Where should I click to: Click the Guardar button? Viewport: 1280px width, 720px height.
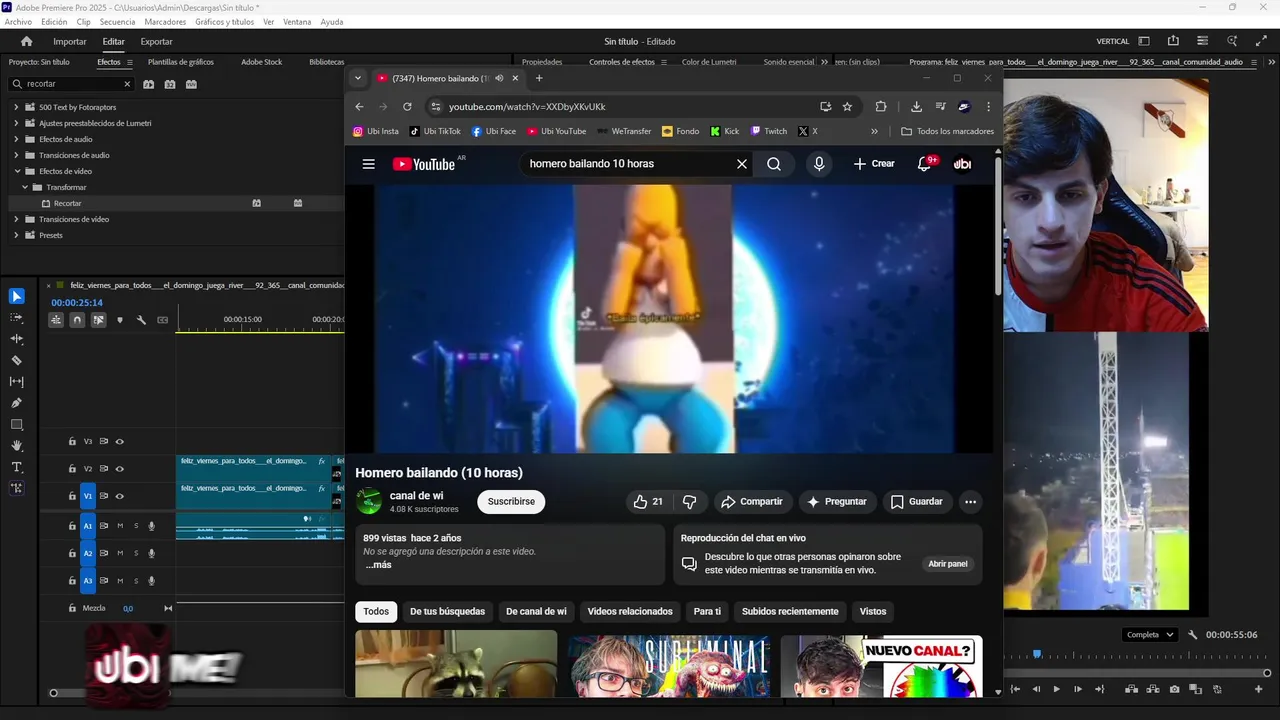tap(916, 501)
